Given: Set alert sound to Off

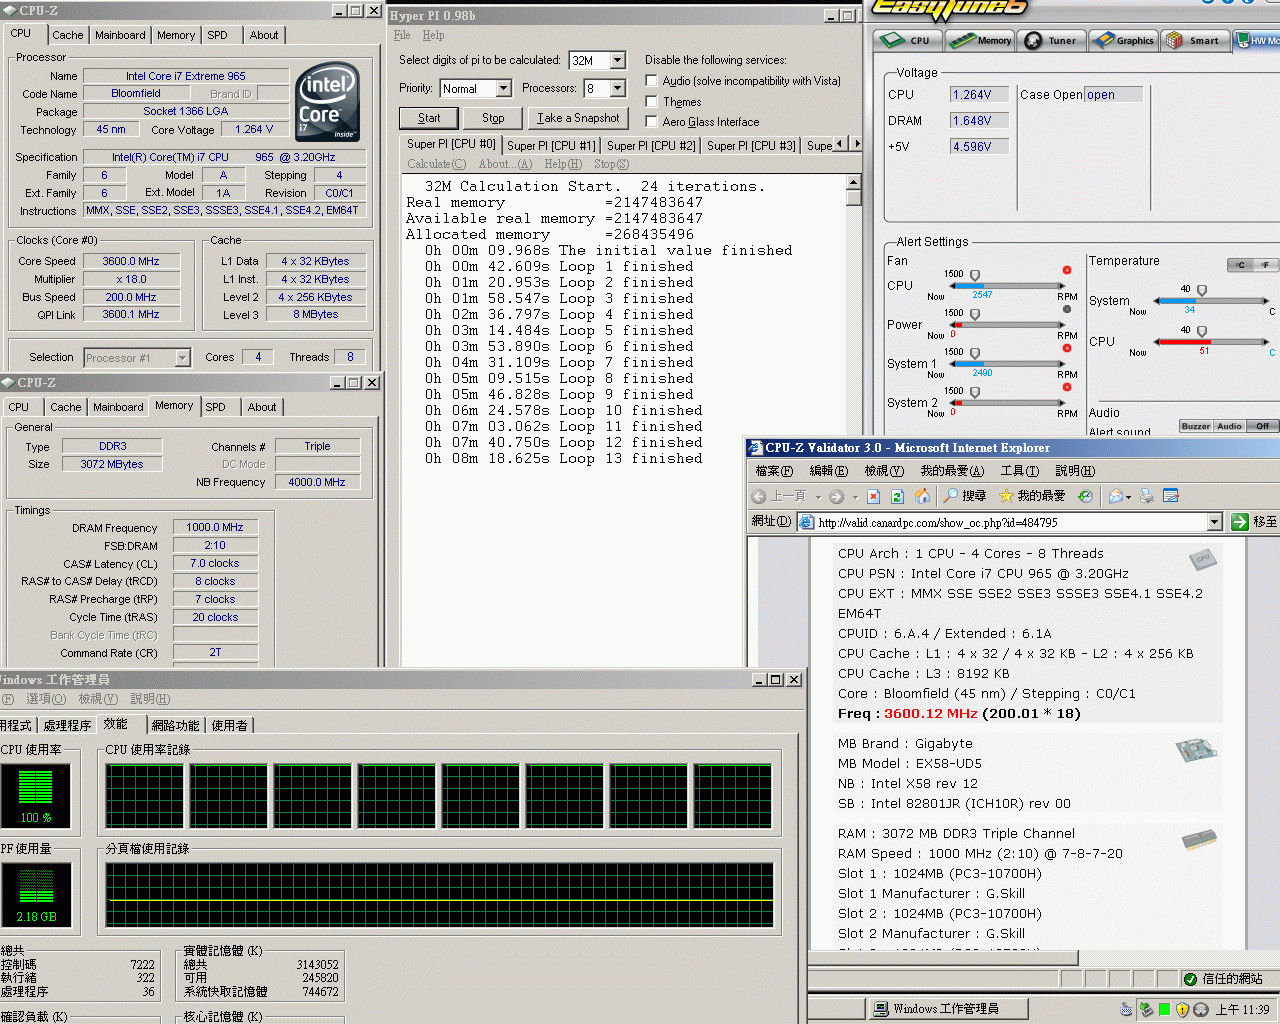Looking at the screenshot, I should coord(1262,426).
